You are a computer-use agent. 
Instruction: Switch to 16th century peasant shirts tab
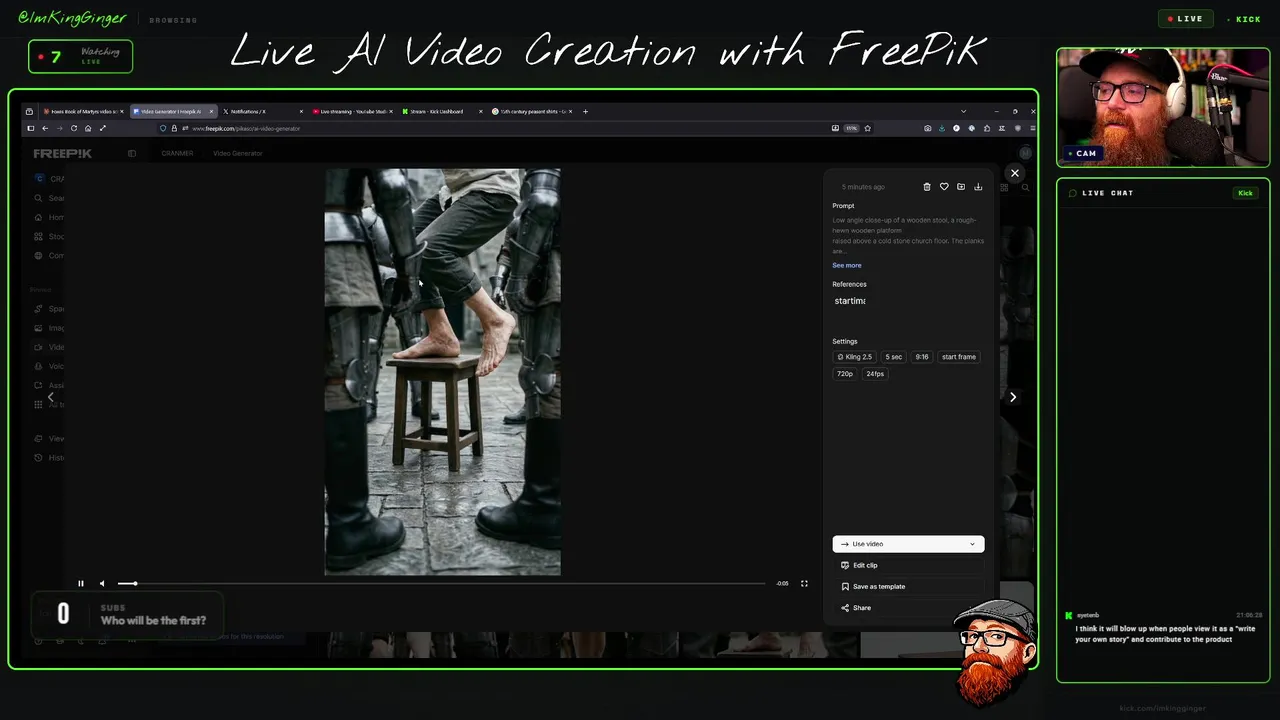click(532, 111)
